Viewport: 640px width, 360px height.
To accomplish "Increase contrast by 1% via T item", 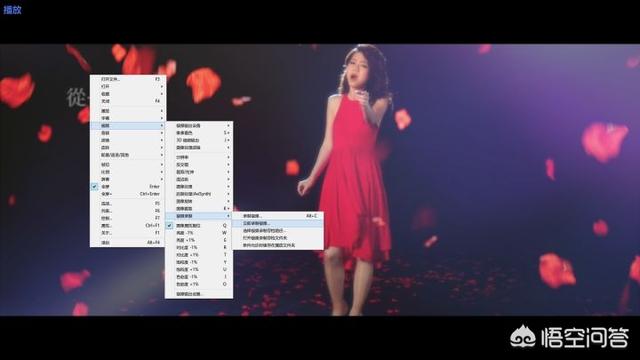I will (x=199, y=255).
